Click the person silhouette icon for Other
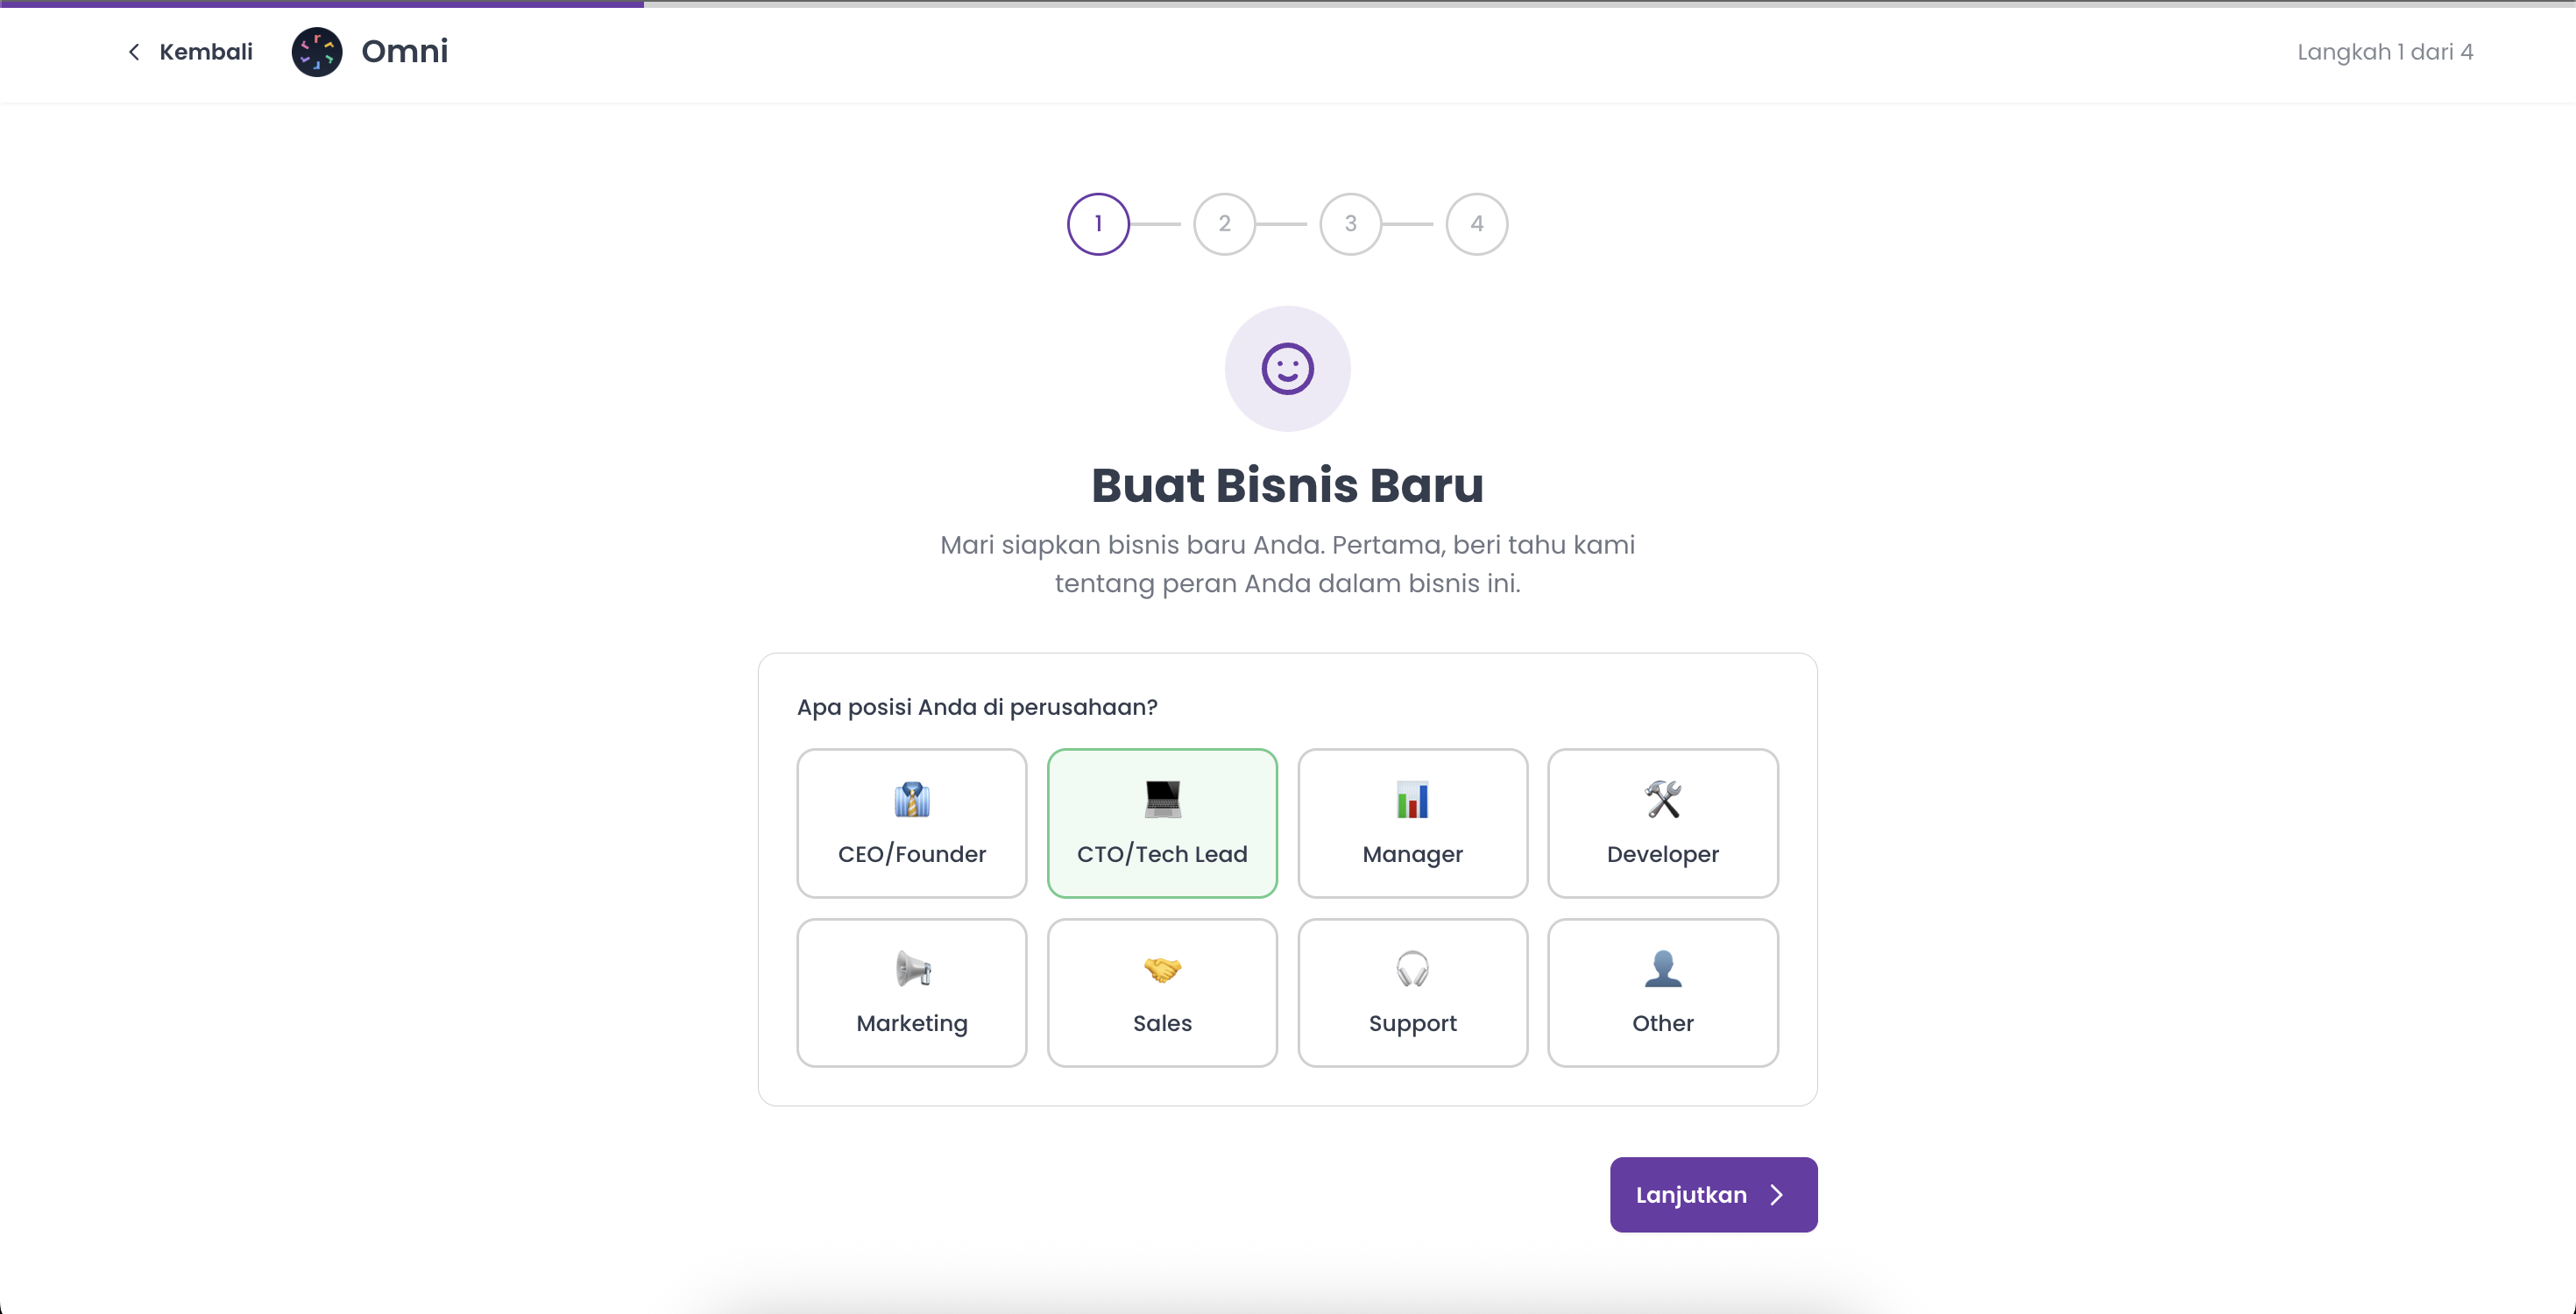The height and width of the screenshot is (1314, 2576). point(1663,969)
